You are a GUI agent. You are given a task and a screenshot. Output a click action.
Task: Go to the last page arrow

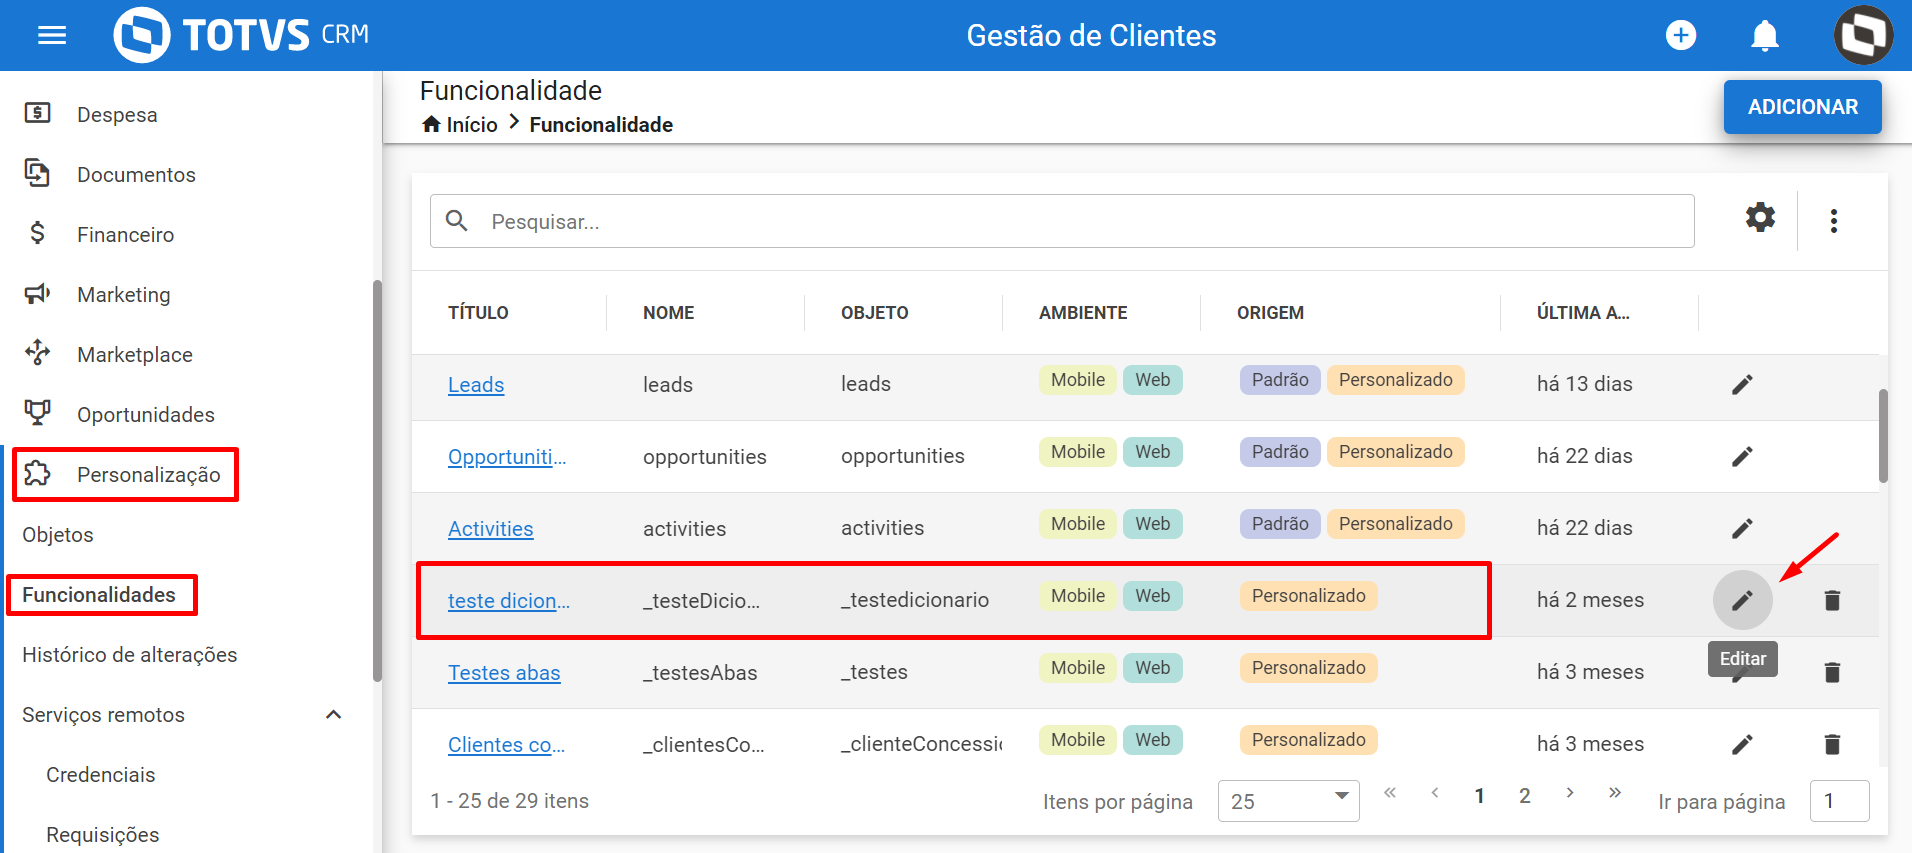tap(1615, 793)
